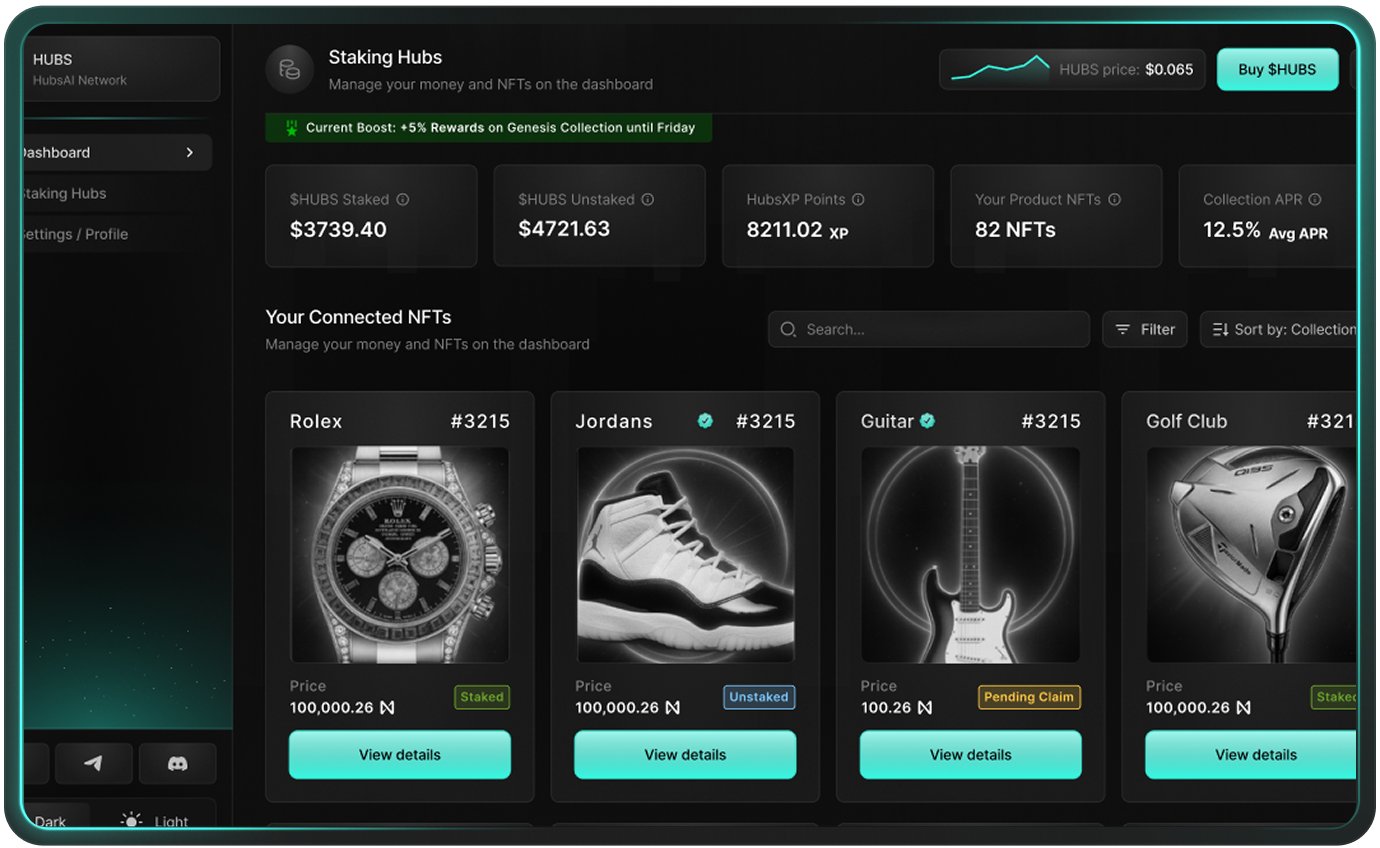Click the verified badge on the Jordans card

pos(705,421)
